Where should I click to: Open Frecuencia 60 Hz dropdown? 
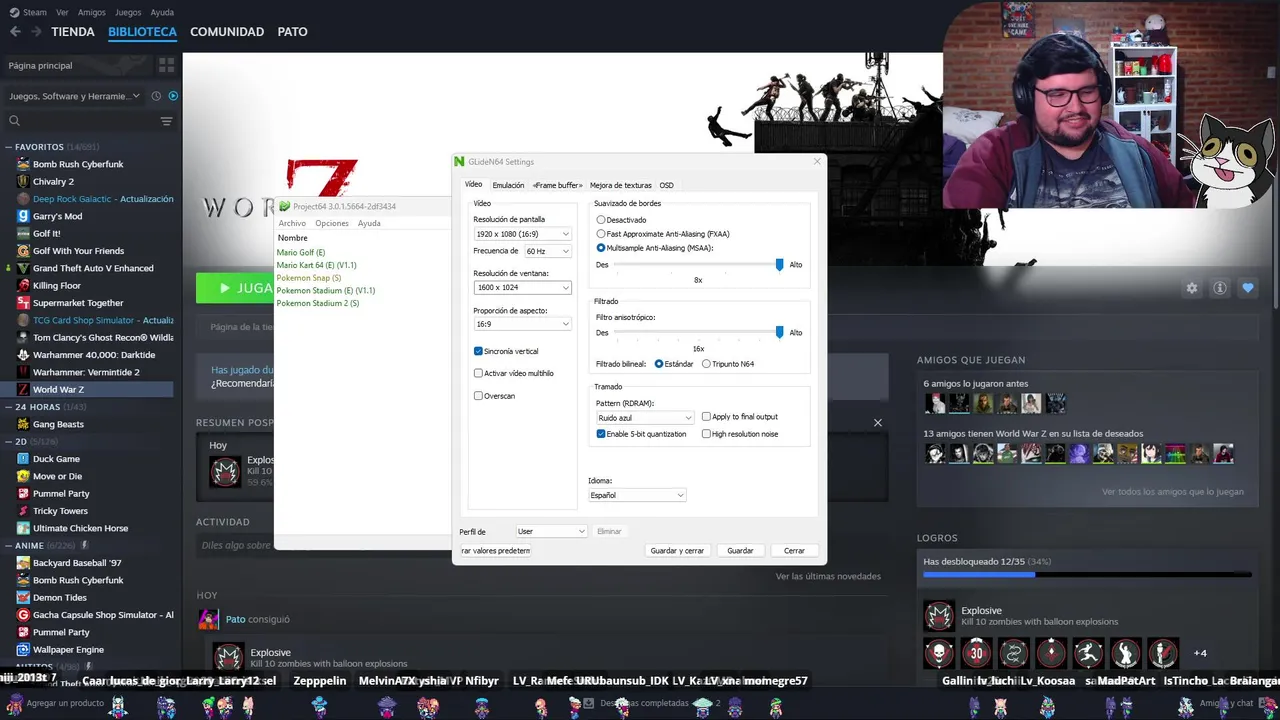[547, 251]
